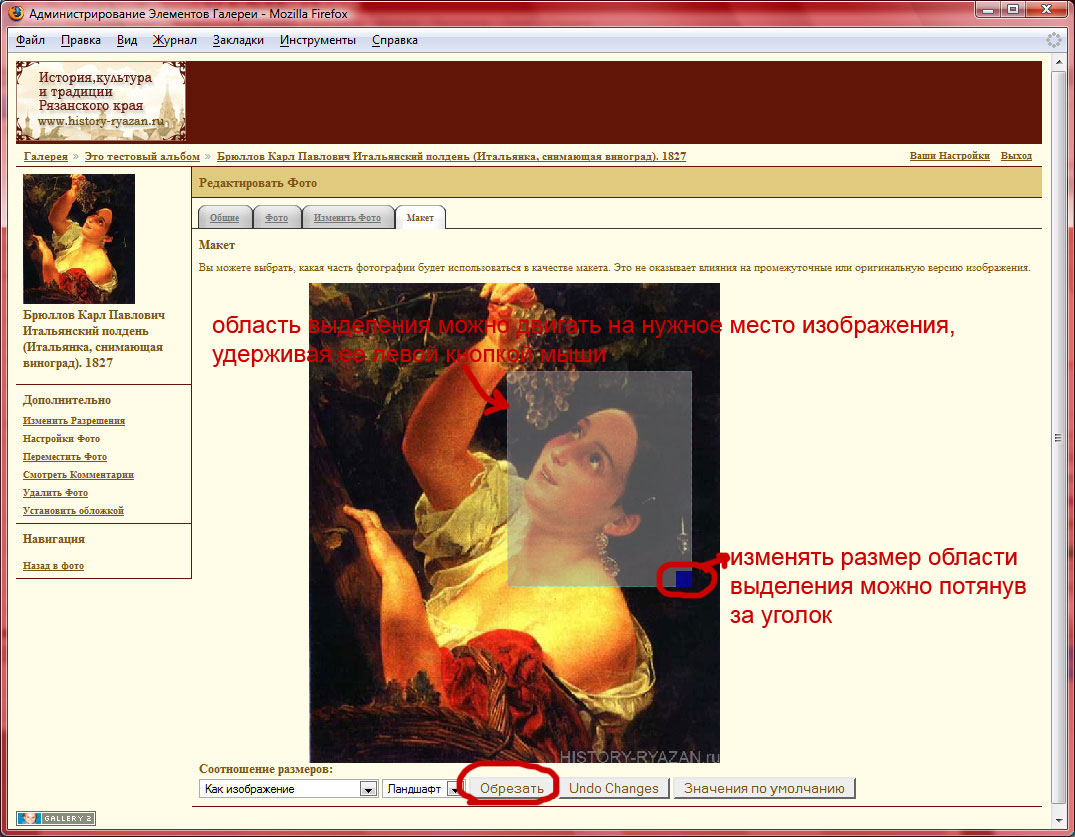Click inside the highlighted crop selection area
The height and width of the screenshot is (837, 1075).
pyautogui.click(x=599, y=478)
